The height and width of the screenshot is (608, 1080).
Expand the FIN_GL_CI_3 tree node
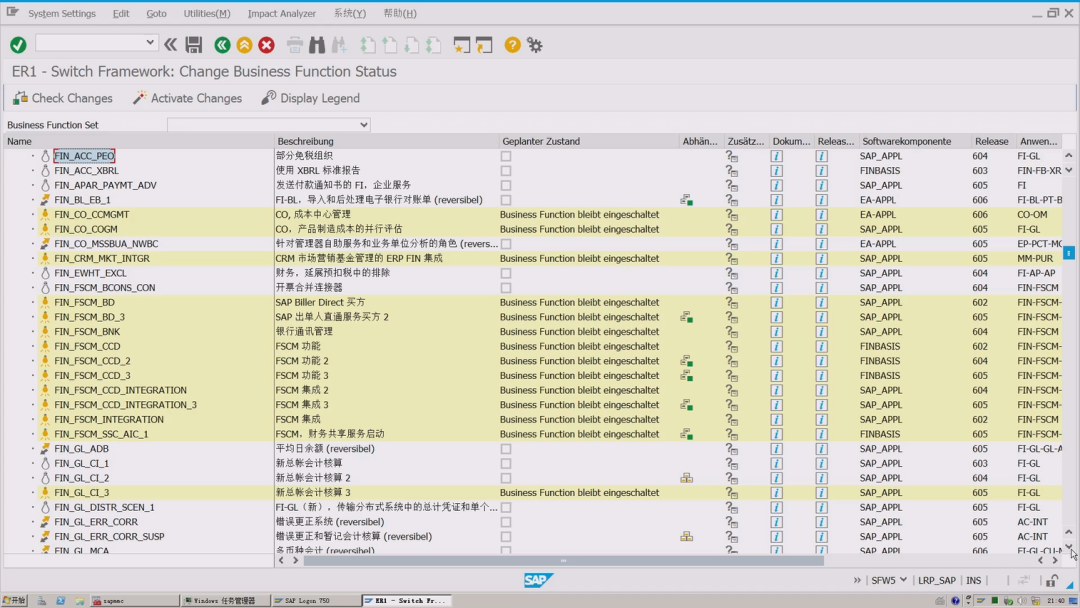pyautogui.click(x=32, y=493)
